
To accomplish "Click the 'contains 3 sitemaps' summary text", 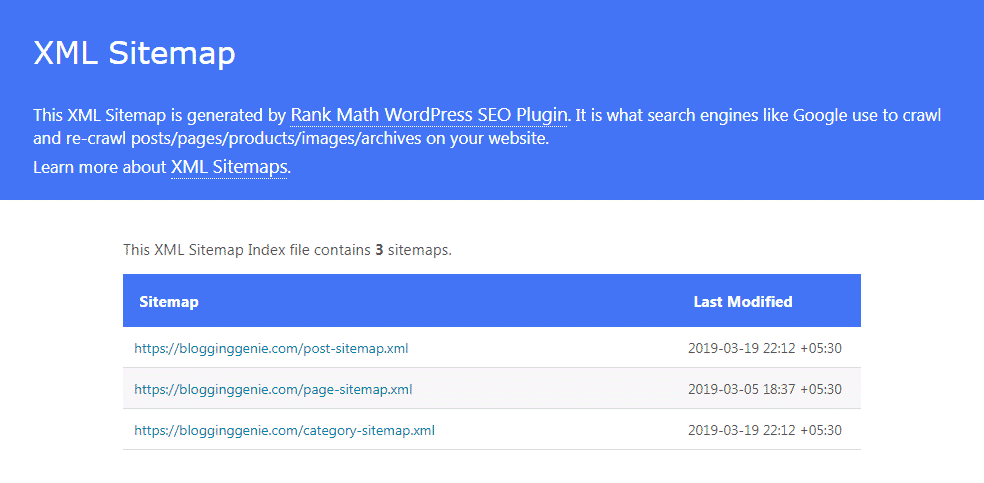I will point(287,250).
